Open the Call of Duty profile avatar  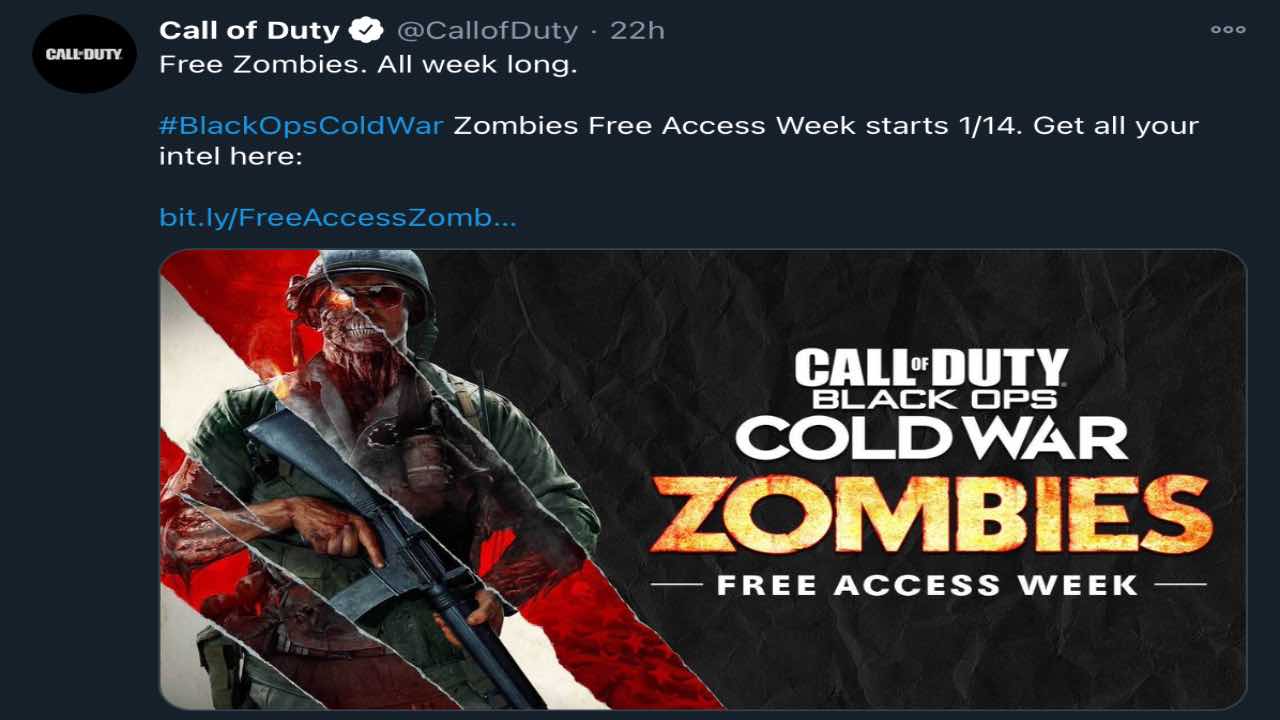(84, 54)
